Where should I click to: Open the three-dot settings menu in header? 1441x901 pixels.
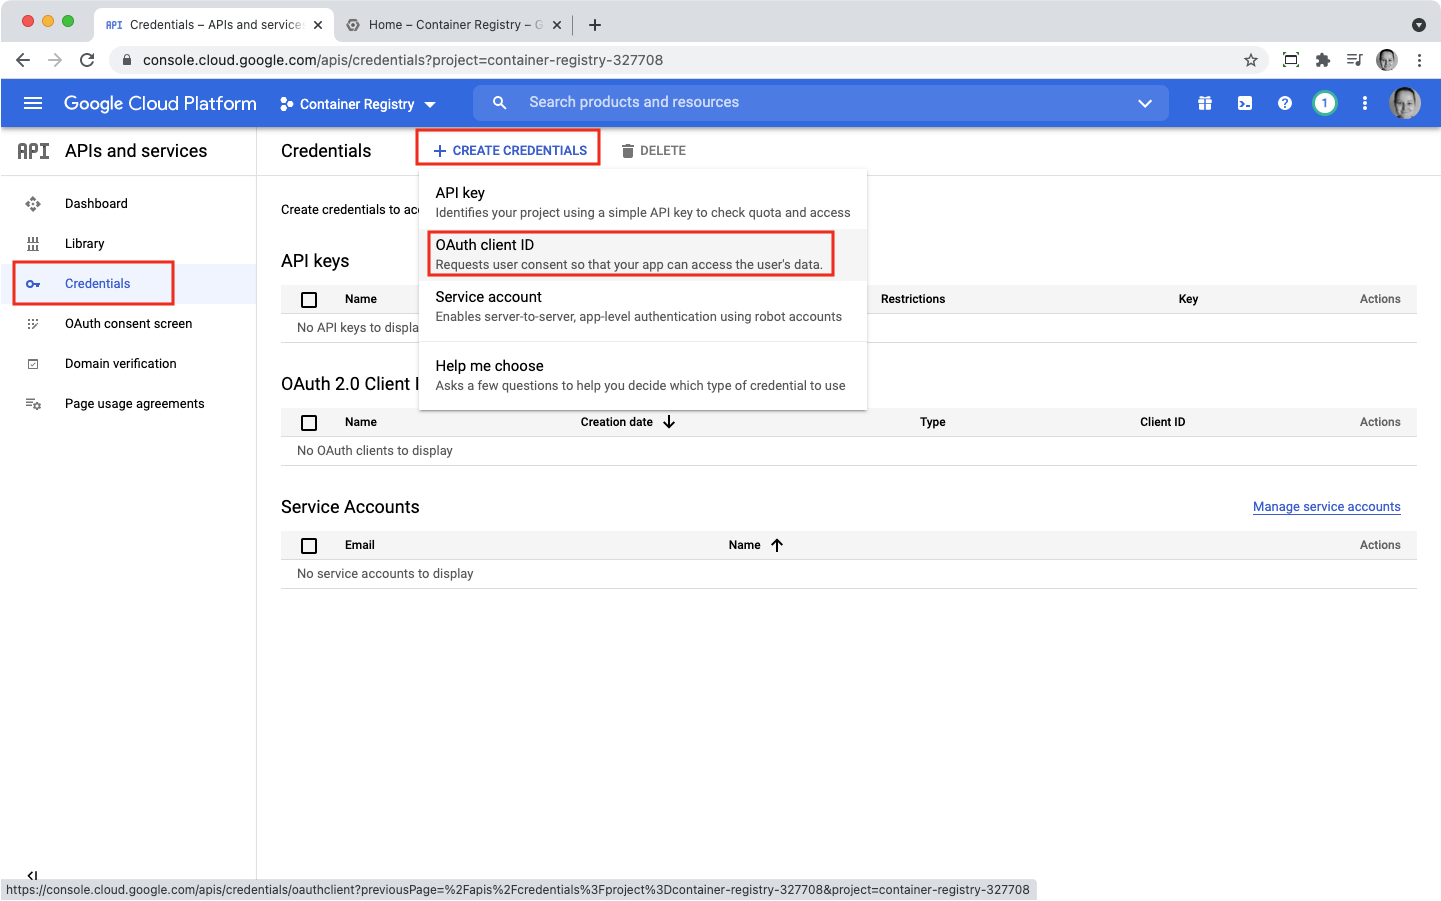pyautogui.click(x=1365, y=103)
